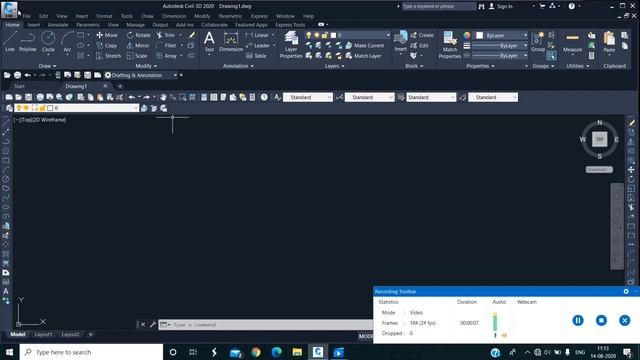Insert a Table annotation
Viewport: 640px width, 360px height.
[x=256, y=56]
